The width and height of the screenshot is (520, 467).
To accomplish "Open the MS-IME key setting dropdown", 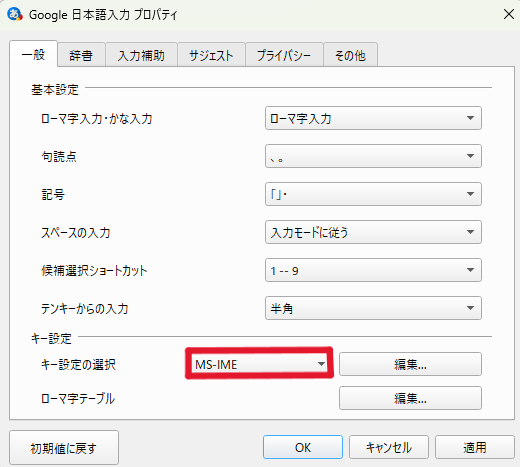I will (x=260, y=364).
